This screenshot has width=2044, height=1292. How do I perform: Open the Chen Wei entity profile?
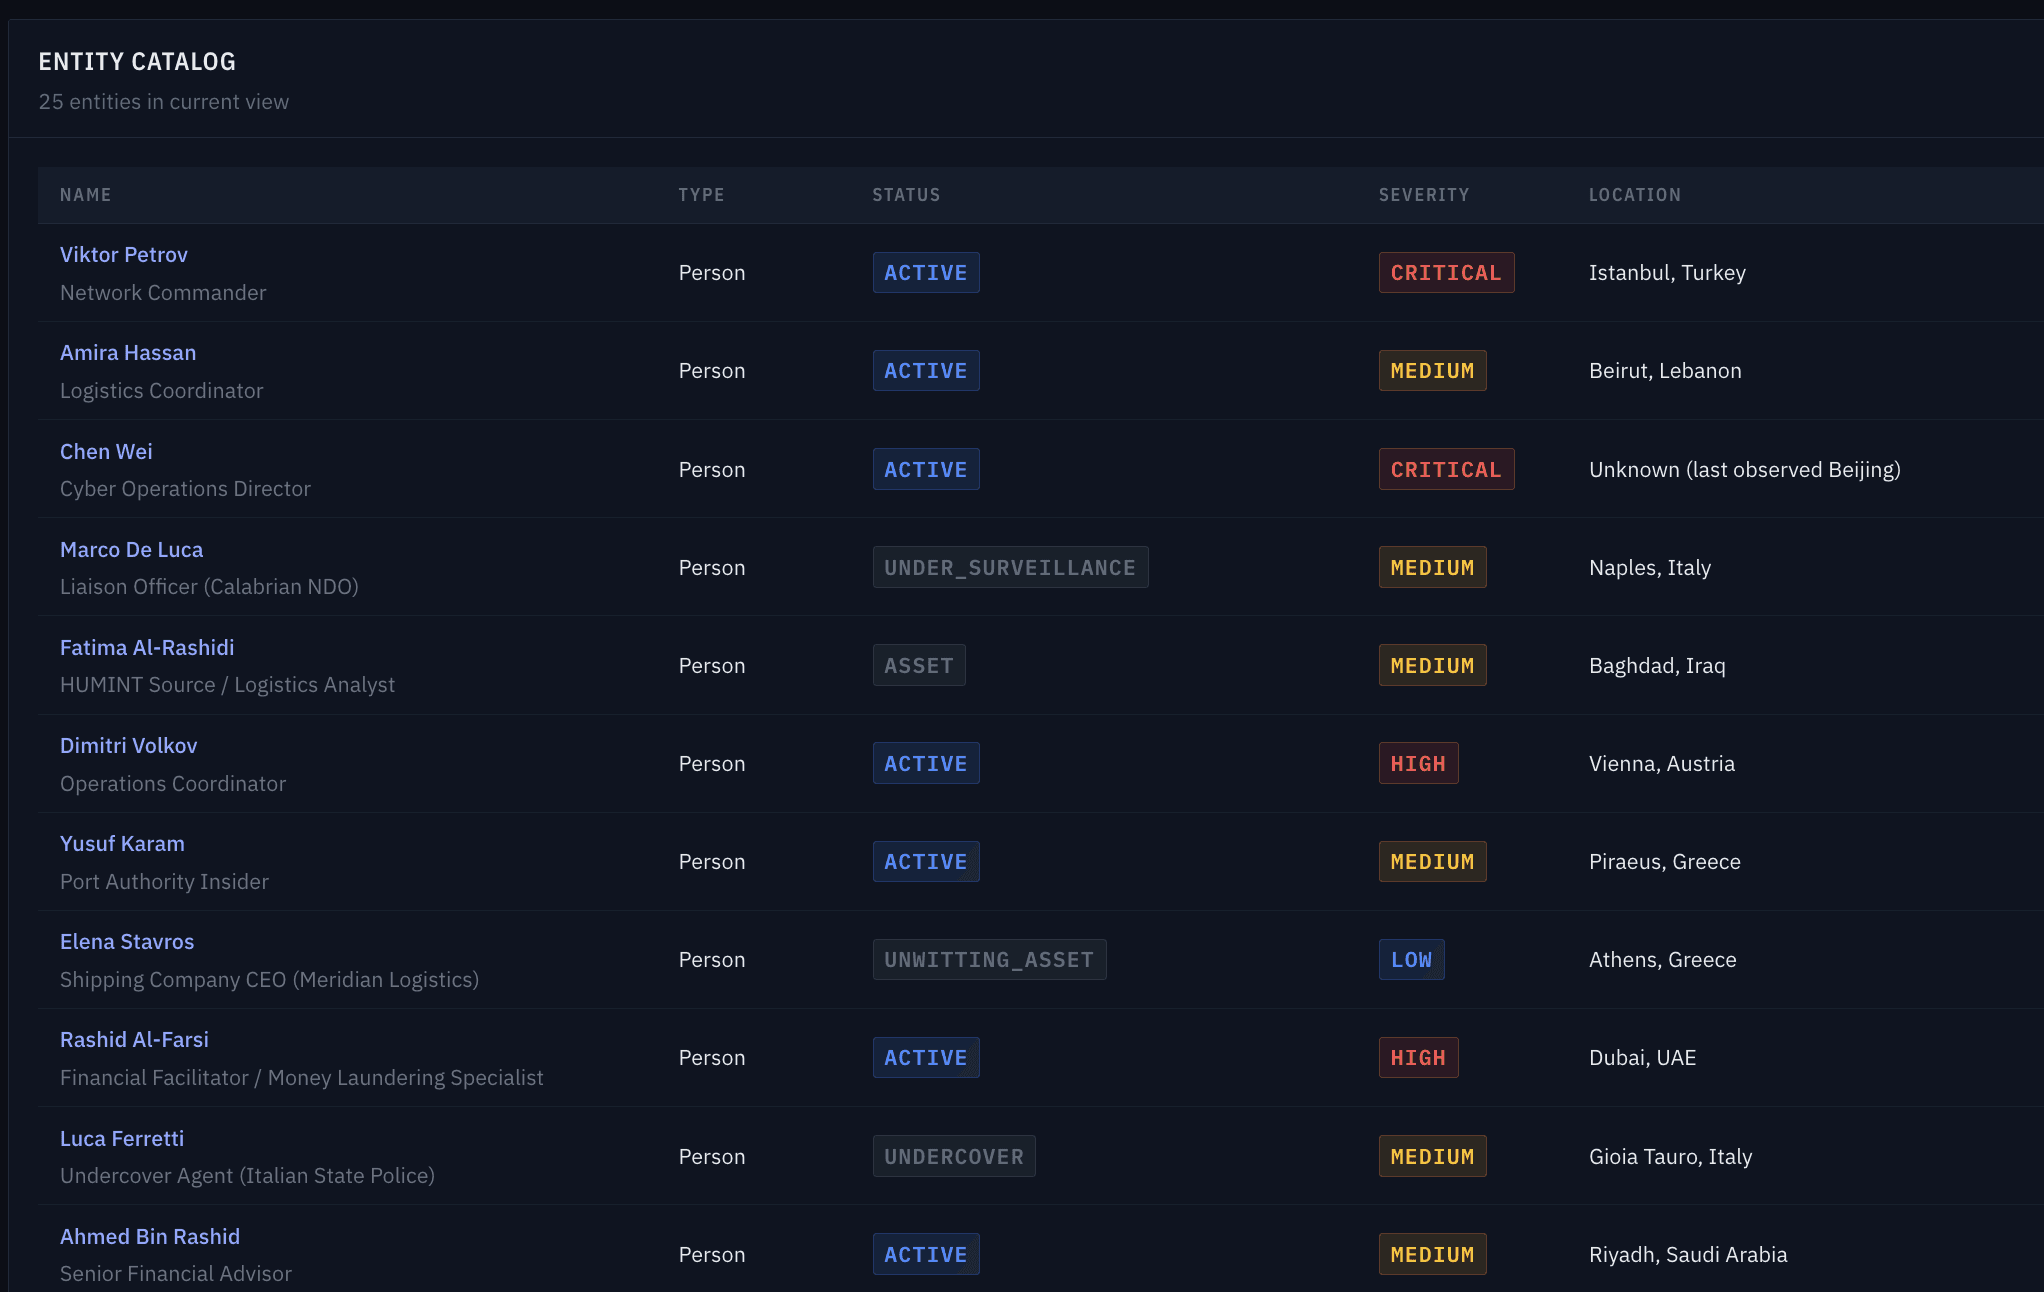pos(106,451)
